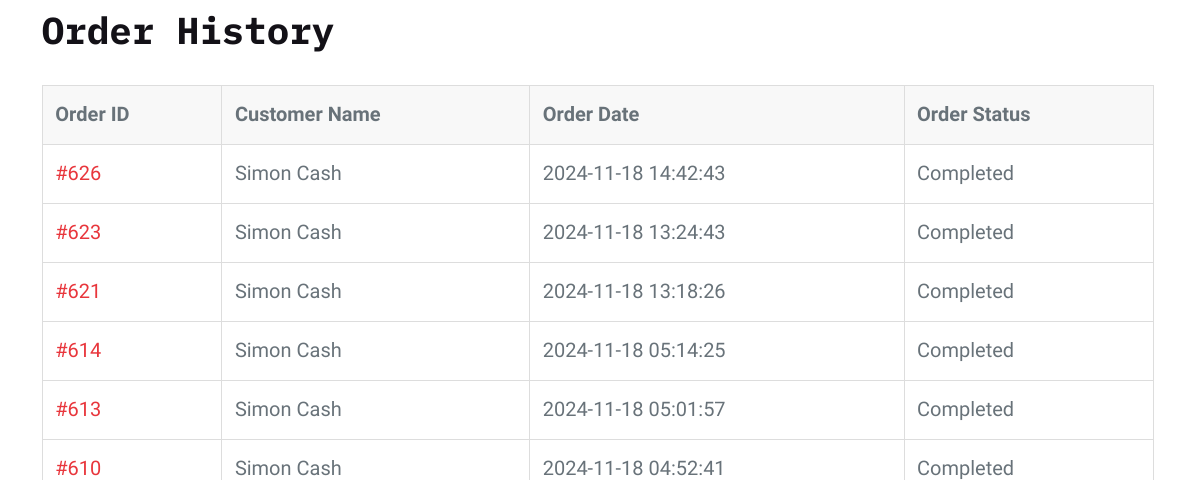Open order #623 details link
Viewport: 1180px width, 480px height.
pyautogui.click(x=78, y=232)
